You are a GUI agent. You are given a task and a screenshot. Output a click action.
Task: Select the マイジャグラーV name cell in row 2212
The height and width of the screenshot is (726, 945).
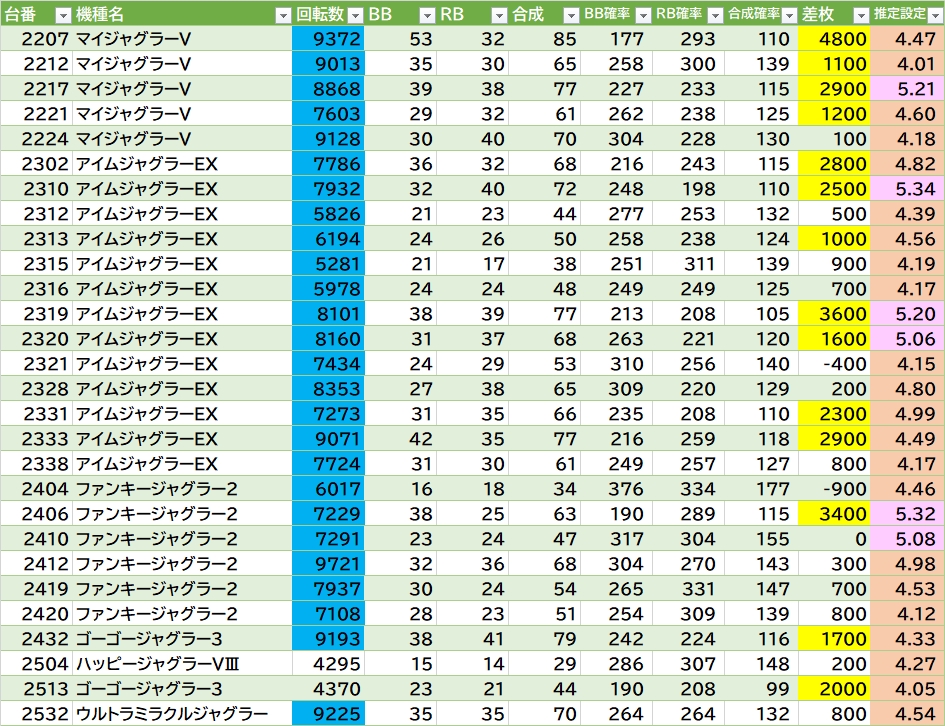click(x=183, y=64)
